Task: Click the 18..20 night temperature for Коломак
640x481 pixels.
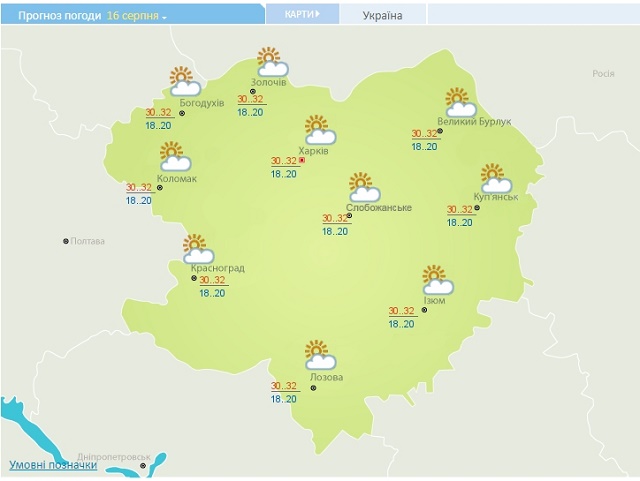Action: click(138, 200)
